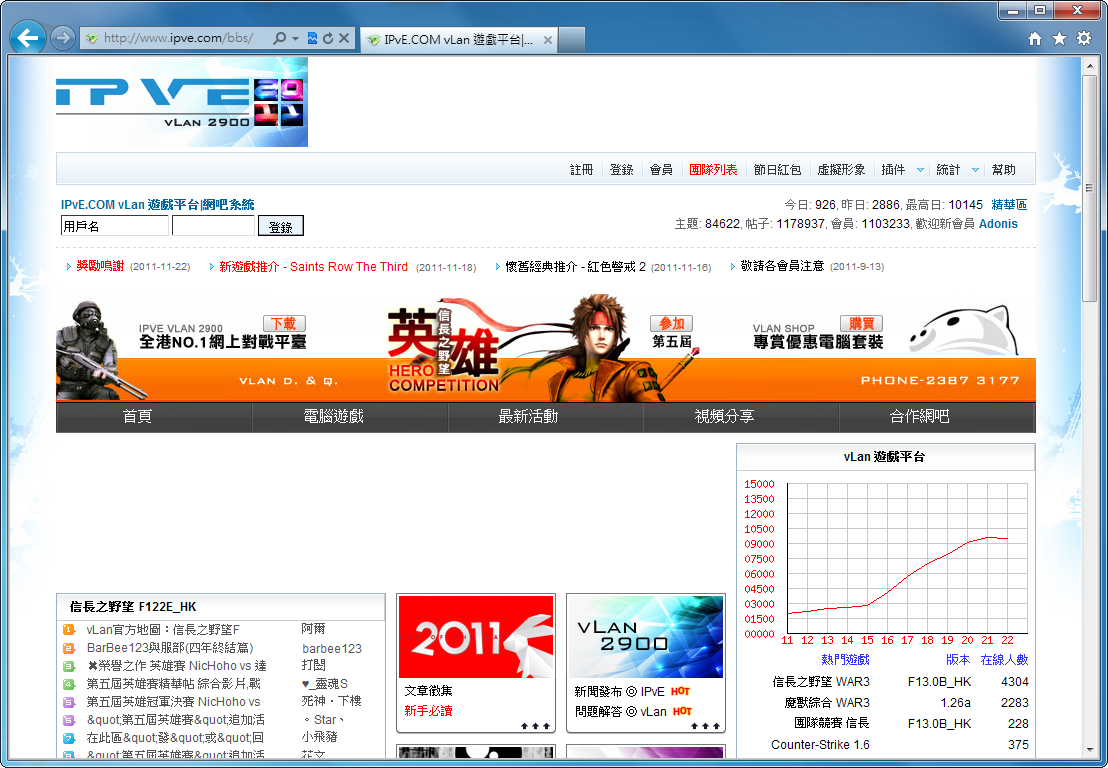Viewport: 1108px width, 768px height.
Task: Click the 下載 button on the banner
Action: pyautogui.click(x=284, y=323)
